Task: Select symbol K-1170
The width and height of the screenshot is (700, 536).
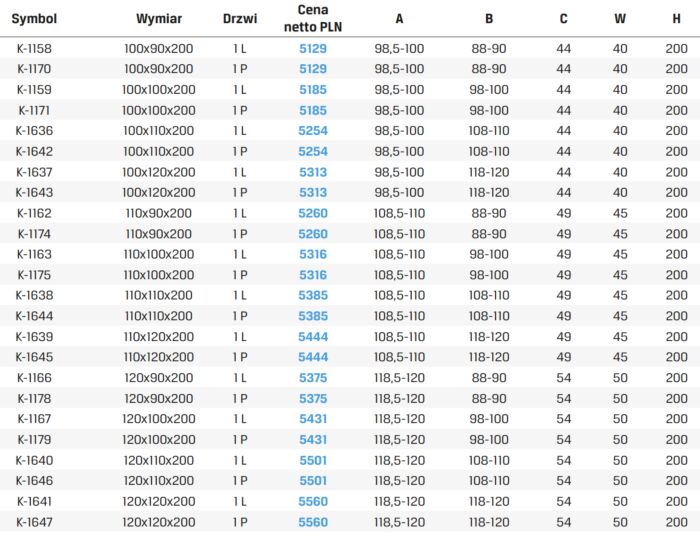Action: (34, 69)
